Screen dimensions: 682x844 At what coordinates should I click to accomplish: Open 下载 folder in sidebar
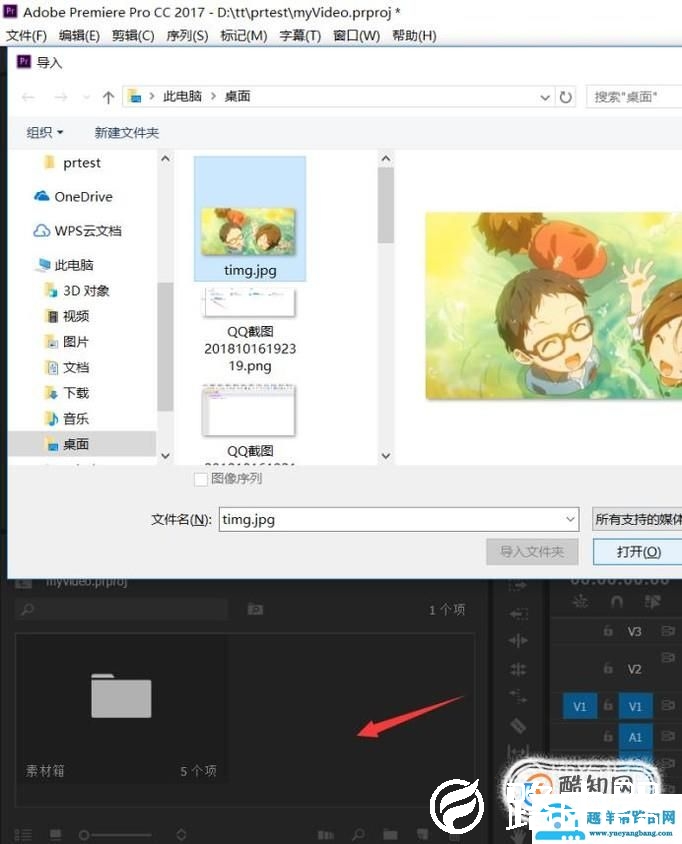coord(67,393)
